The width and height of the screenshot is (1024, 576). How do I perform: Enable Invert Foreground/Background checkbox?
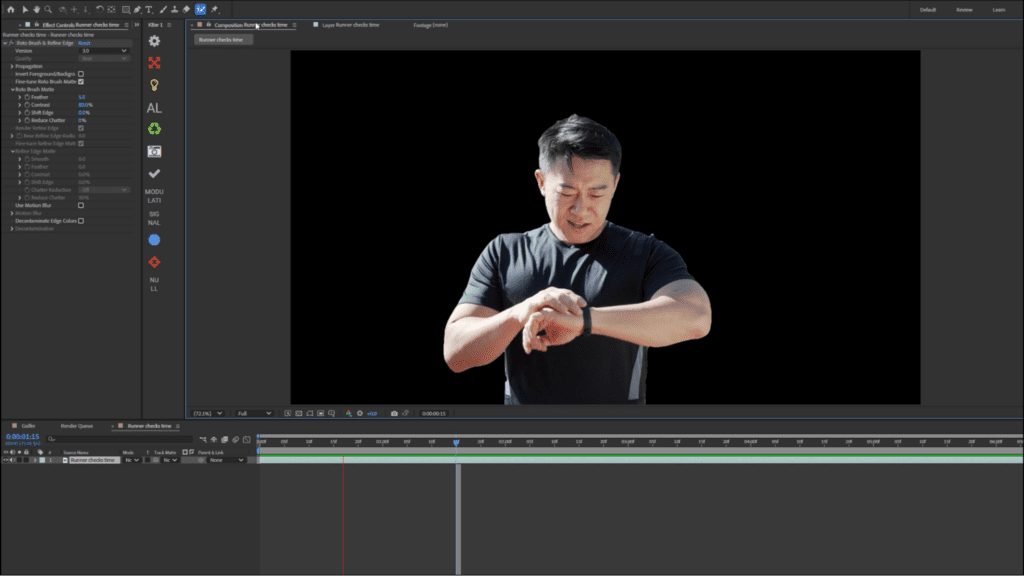tap(81, 74)
